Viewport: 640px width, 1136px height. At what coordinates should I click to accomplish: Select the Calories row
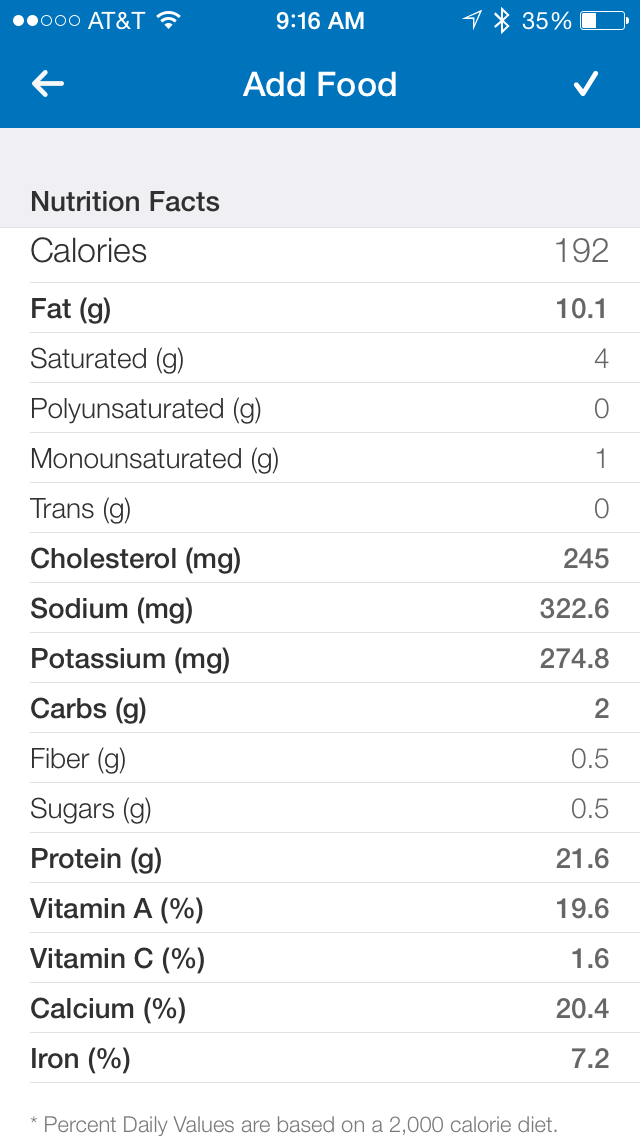[x=320, y=251]
